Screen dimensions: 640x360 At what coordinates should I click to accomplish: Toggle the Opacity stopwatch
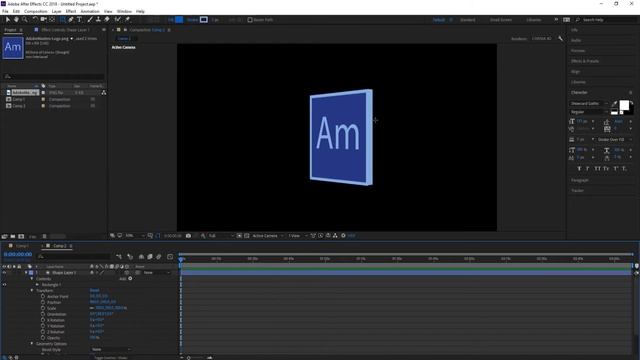(43, 338)
